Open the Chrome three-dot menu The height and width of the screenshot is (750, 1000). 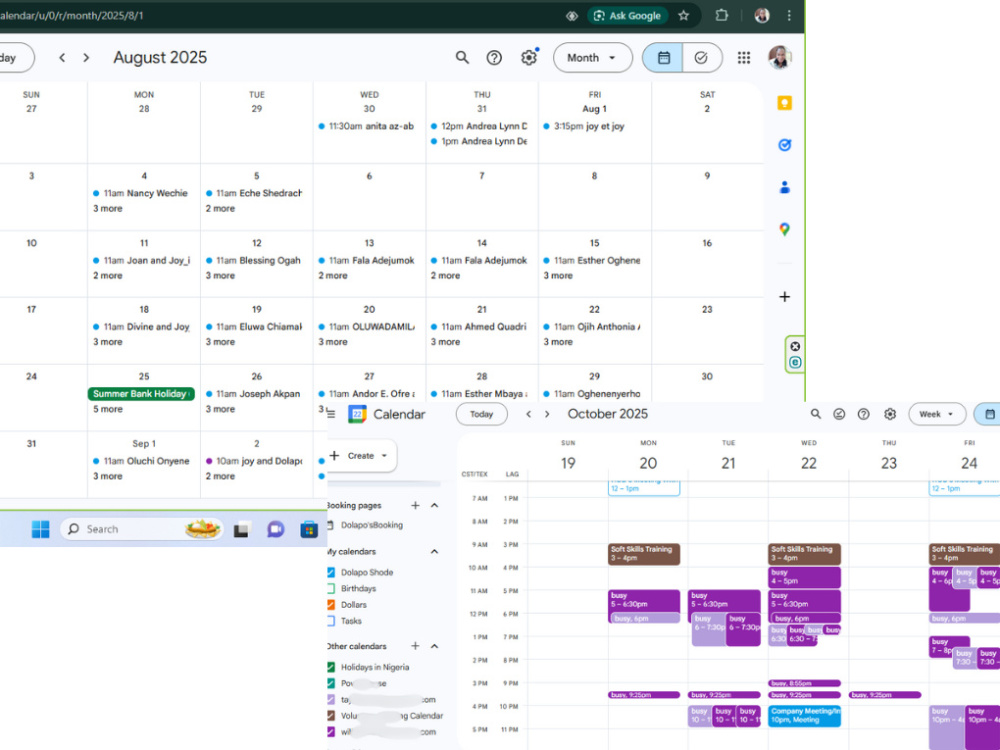tap(789, 15)
